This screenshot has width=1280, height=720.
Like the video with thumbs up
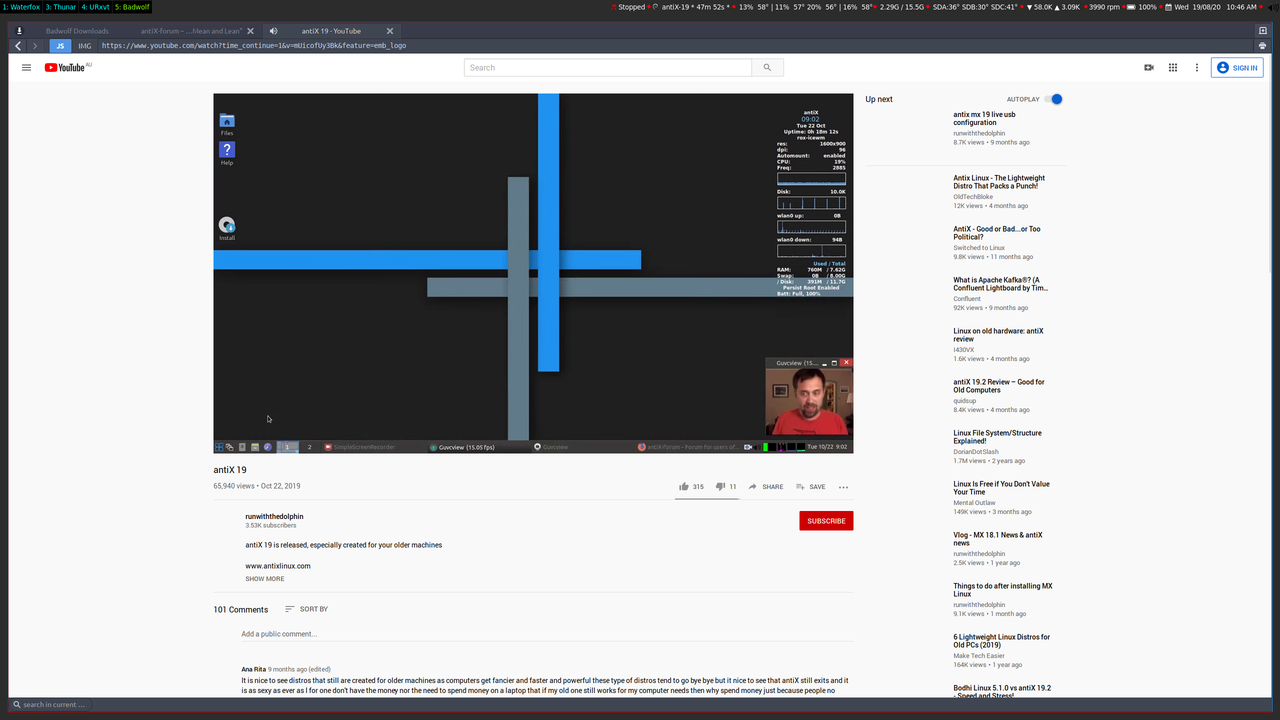tap(691, 487)
